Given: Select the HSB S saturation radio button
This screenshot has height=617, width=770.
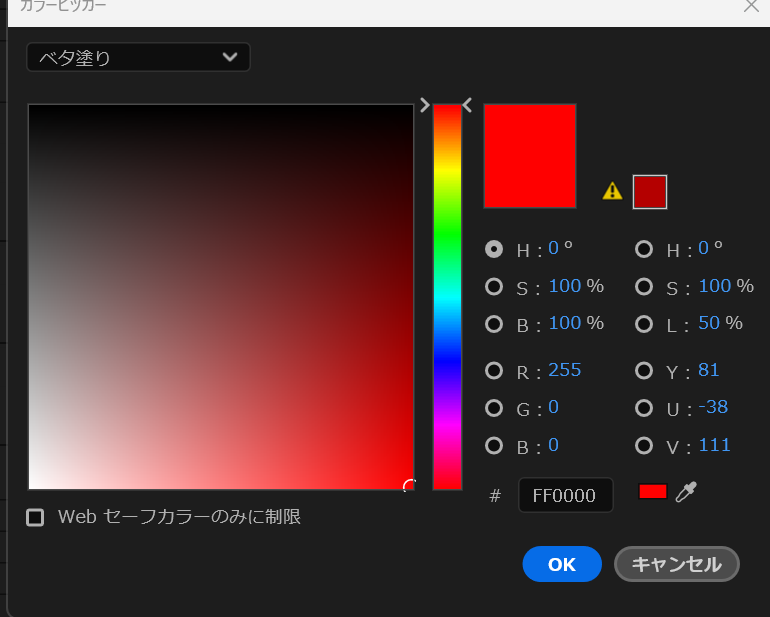Looking at the screenshot, I should coord(494,287).
